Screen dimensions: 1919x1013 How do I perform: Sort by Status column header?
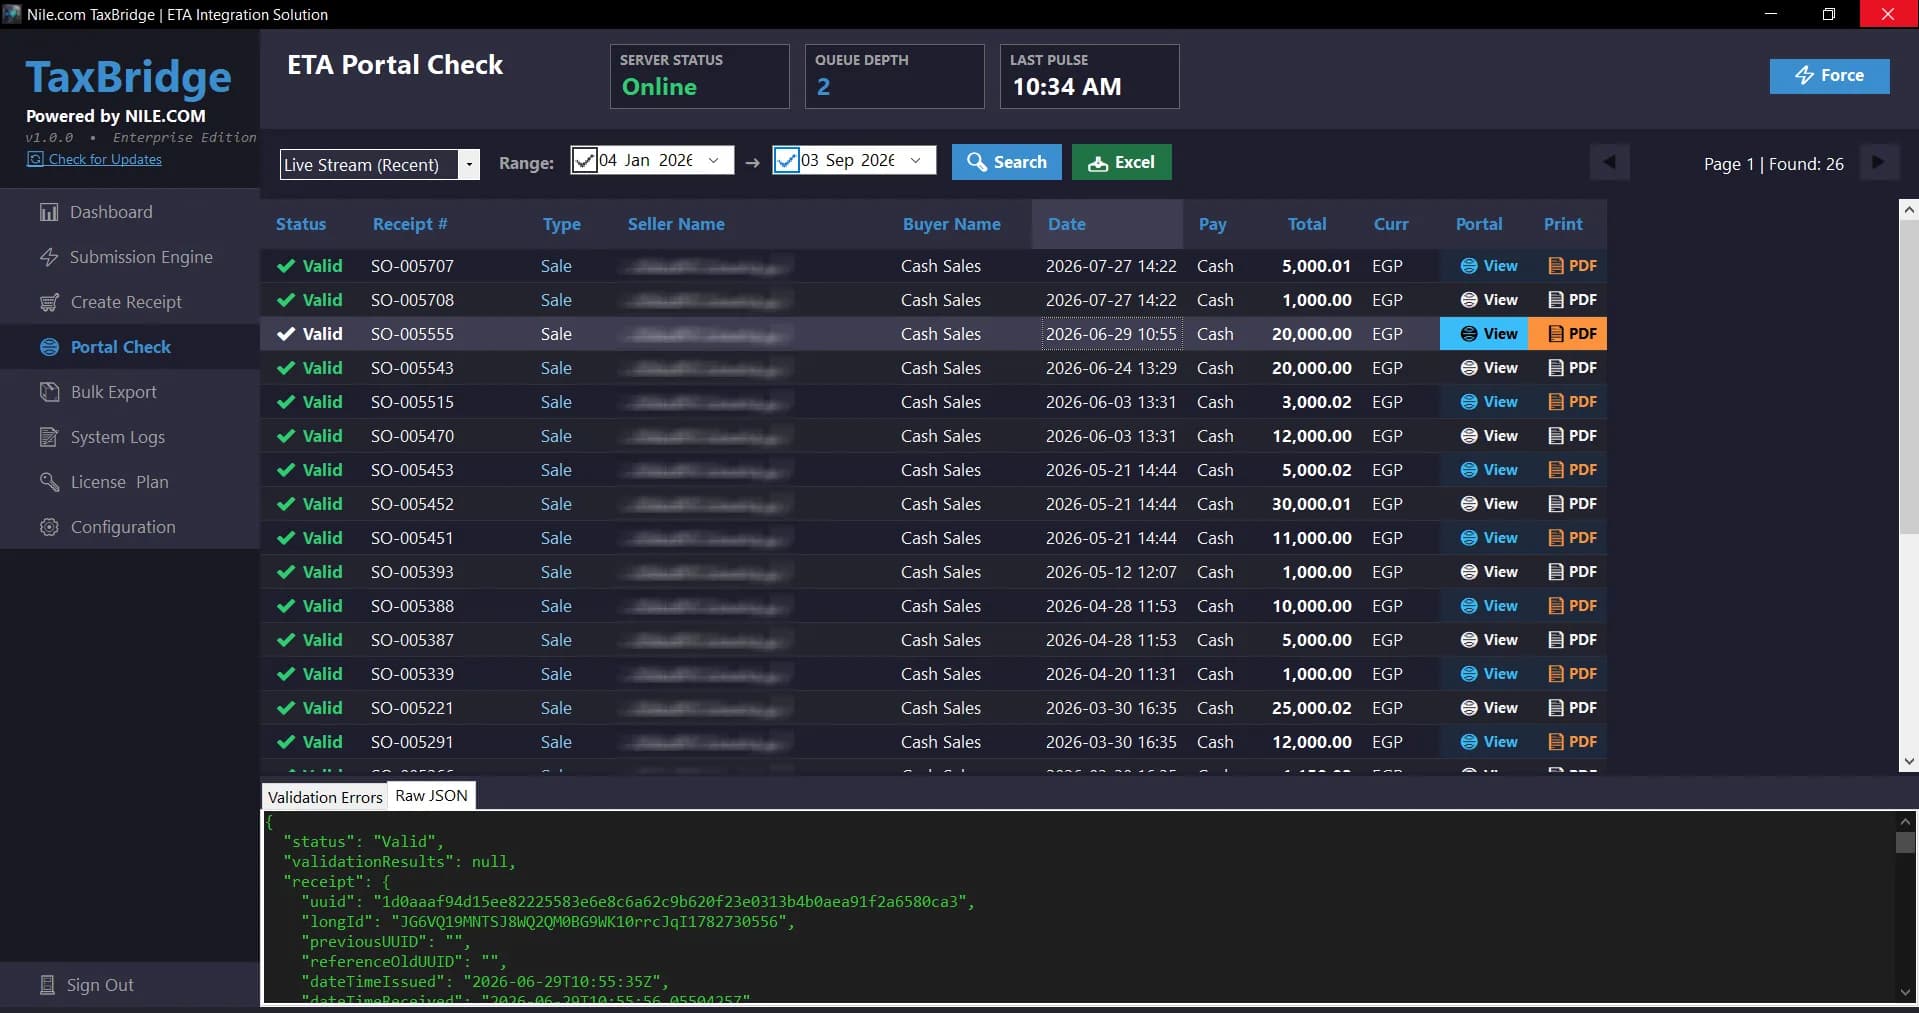click(x=301, y=224)
